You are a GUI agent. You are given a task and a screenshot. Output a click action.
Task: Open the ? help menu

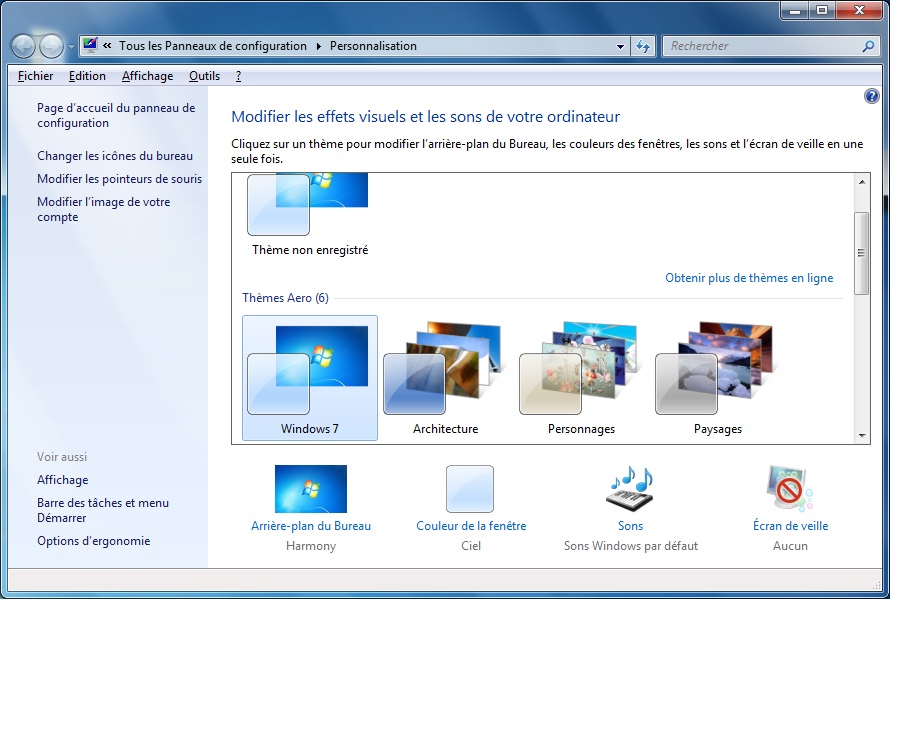coord(238,76)
